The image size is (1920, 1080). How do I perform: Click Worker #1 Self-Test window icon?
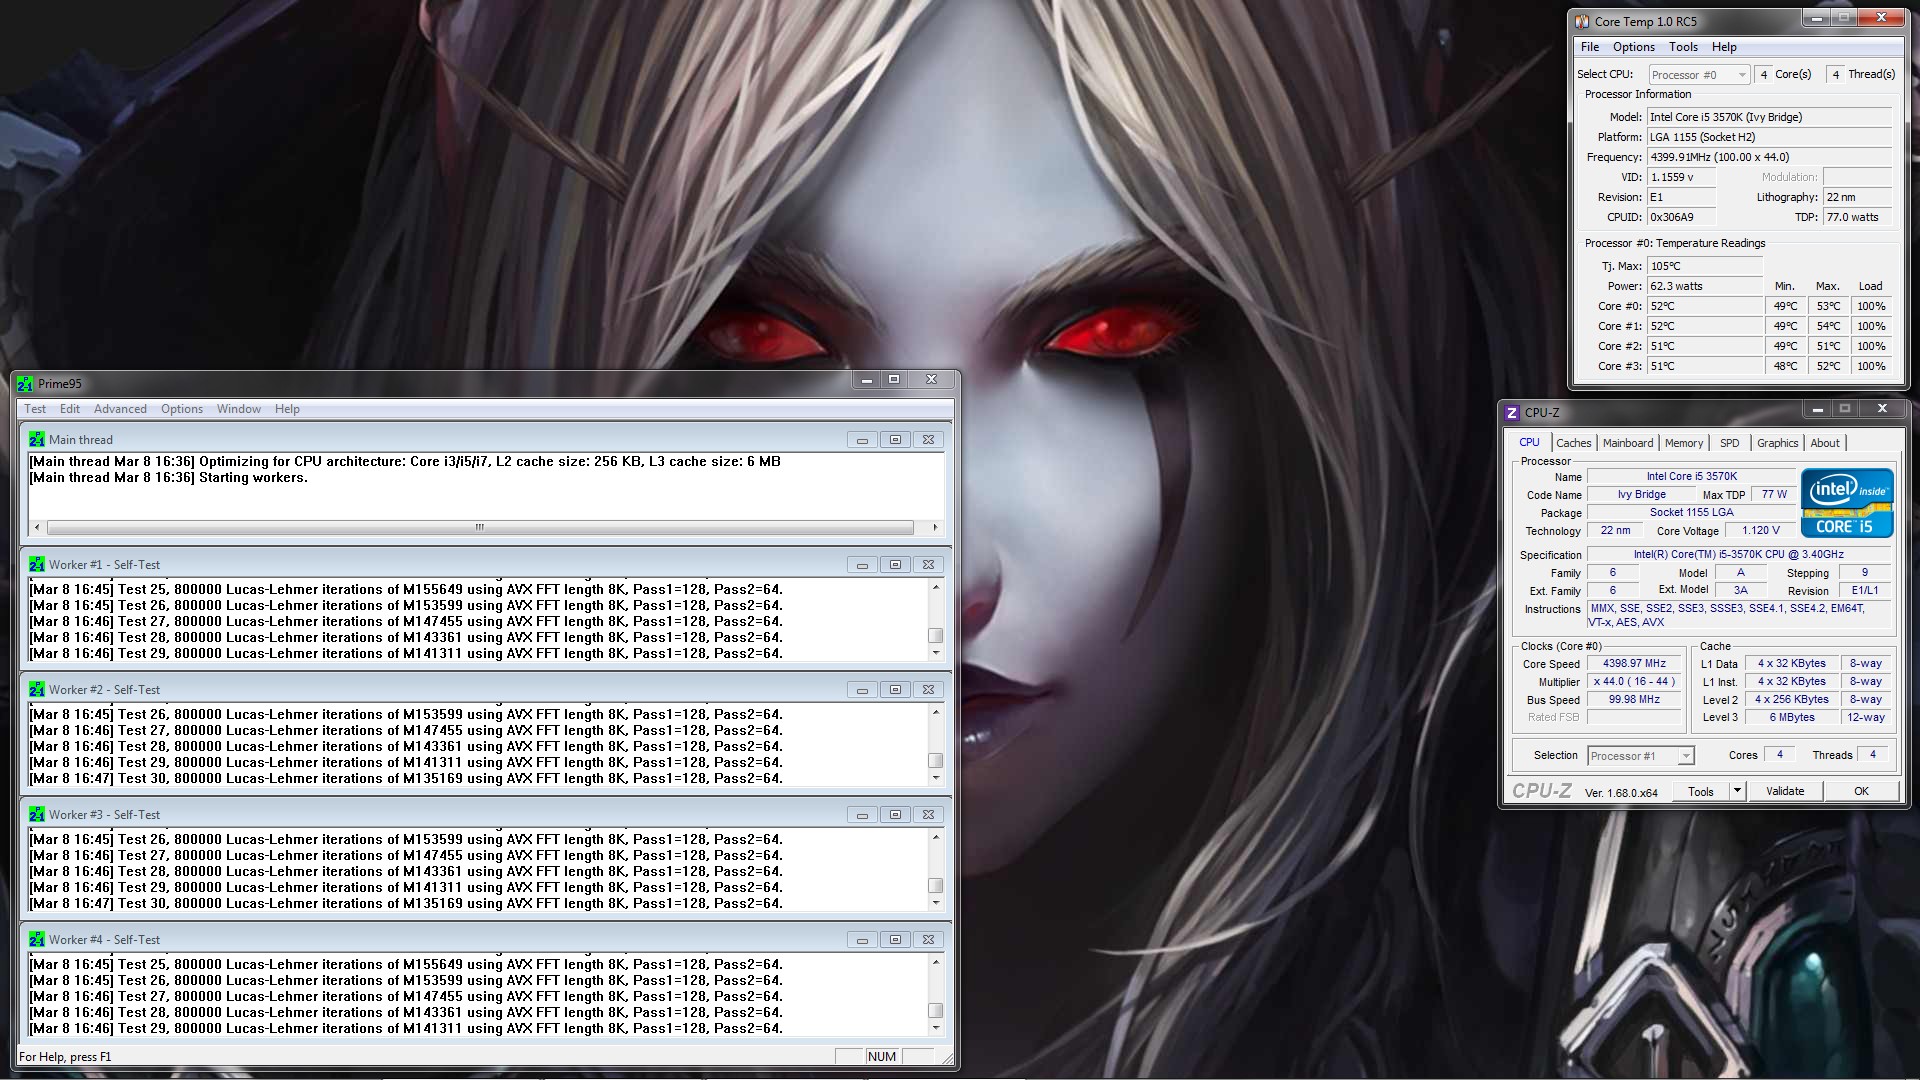(x=37, y=565)
